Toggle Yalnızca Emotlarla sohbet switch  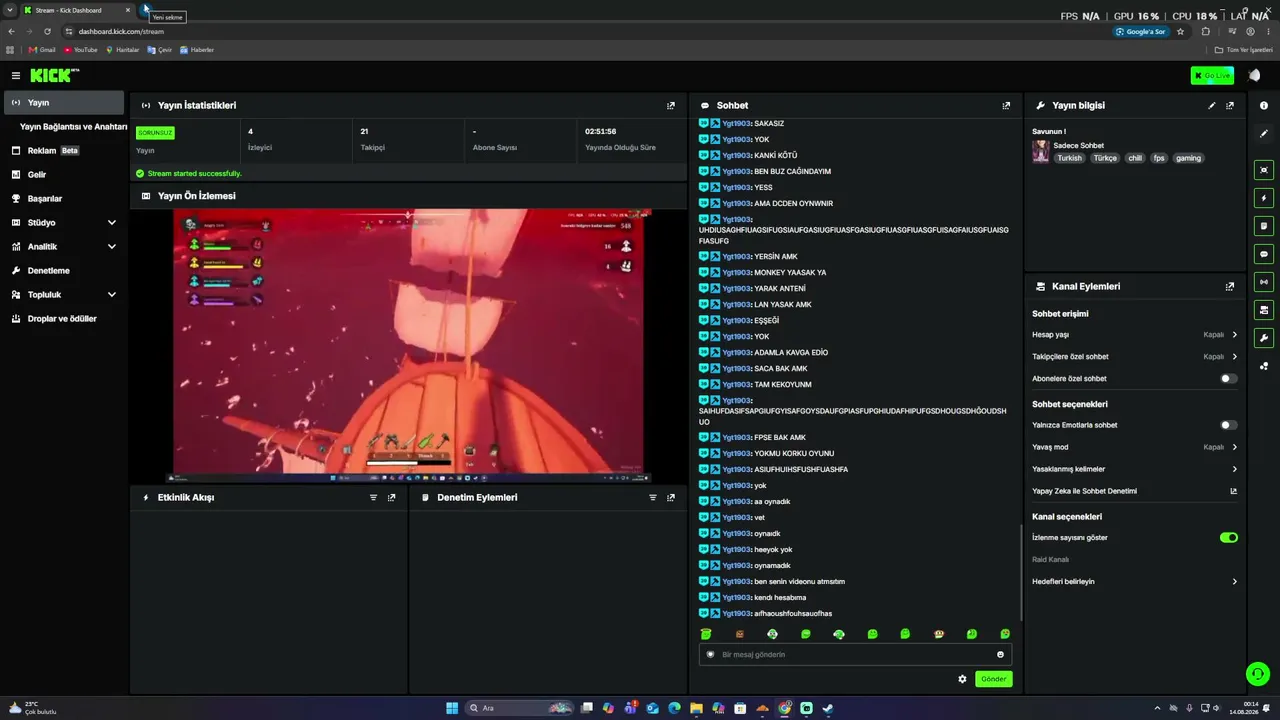(1228, 425)
